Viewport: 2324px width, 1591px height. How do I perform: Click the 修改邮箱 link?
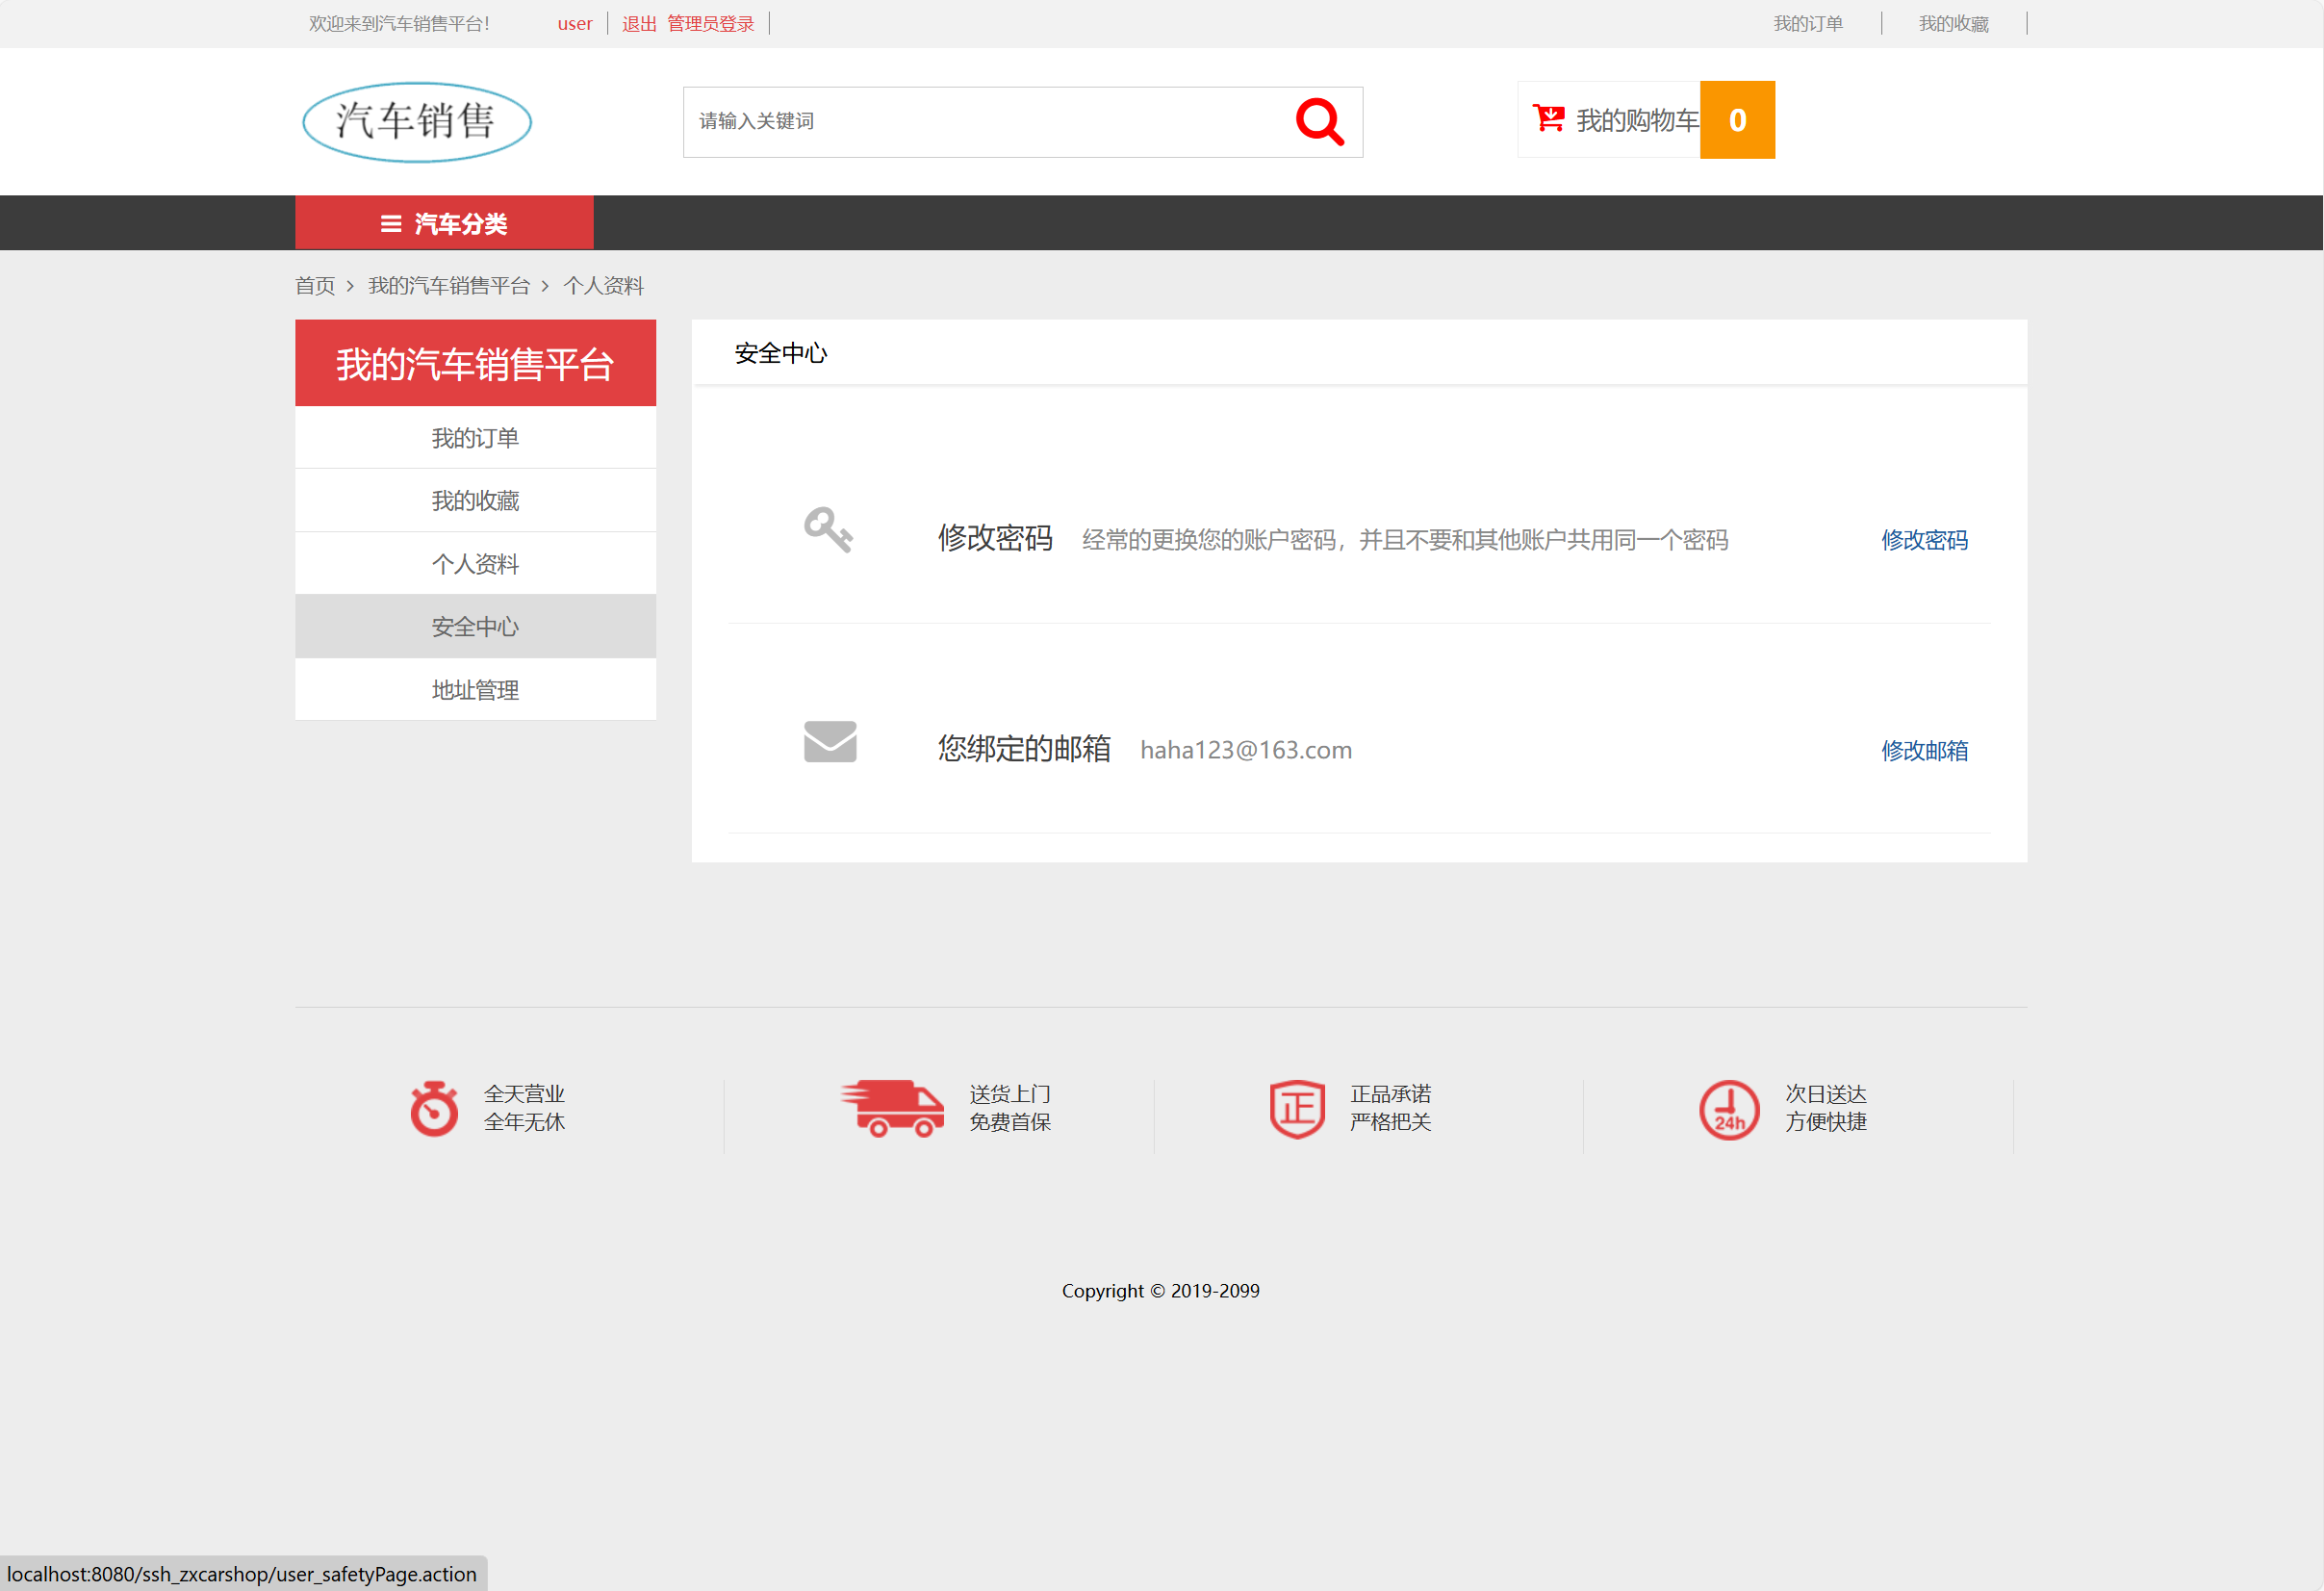(x=1923, y=750)
